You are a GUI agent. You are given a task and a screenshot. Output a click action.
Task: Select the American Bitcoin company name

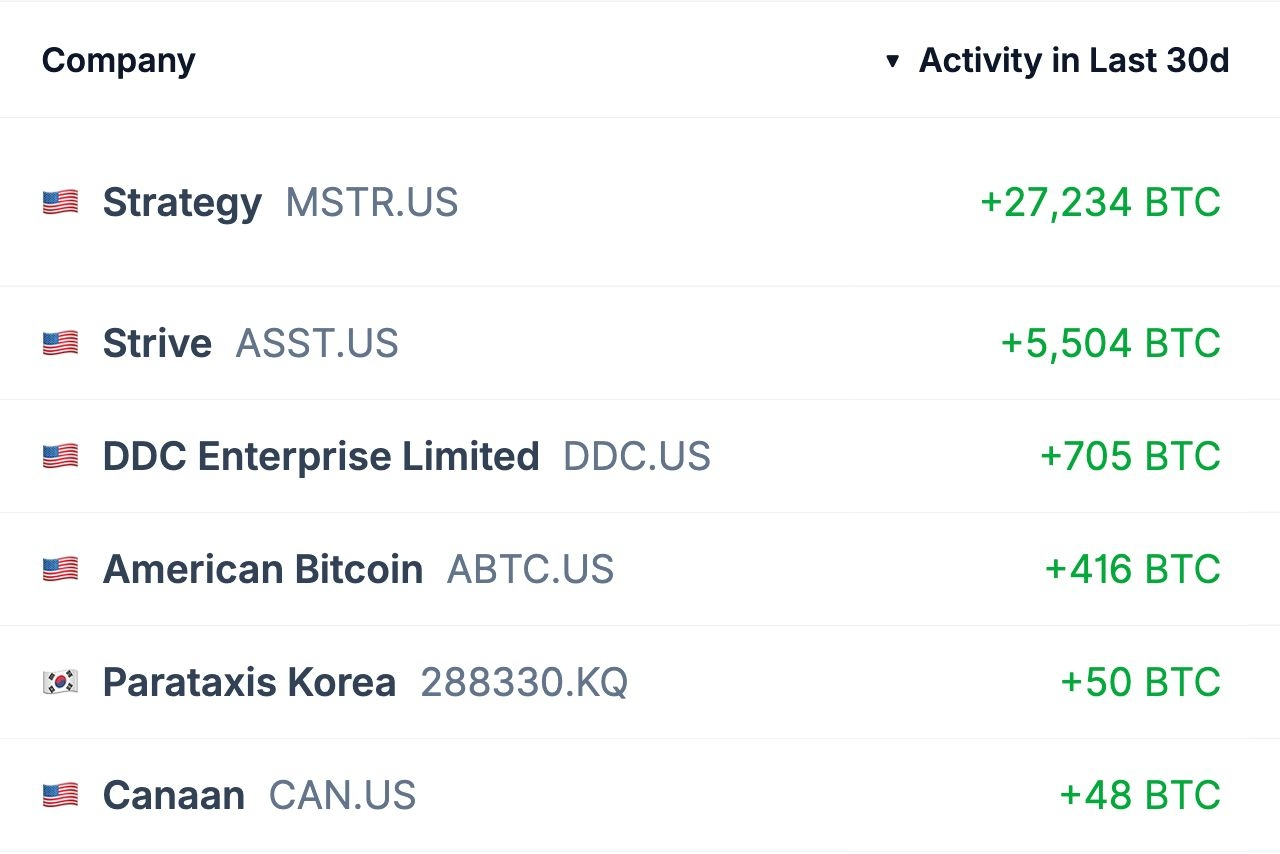pyautogui.click(x=263, y=570)
